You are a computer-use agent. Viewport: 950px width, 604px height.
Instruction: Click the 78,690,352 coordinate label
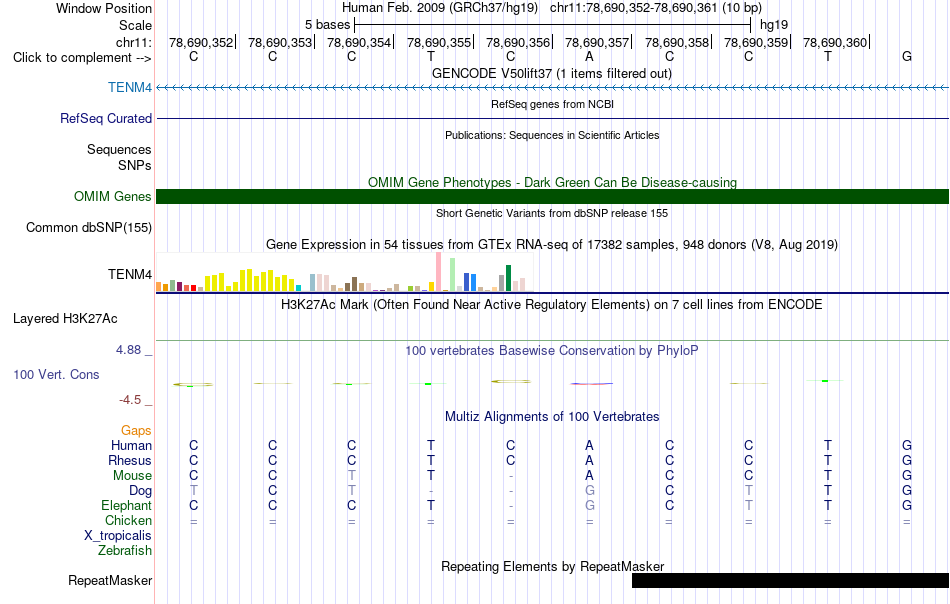[x=201, y=42]
